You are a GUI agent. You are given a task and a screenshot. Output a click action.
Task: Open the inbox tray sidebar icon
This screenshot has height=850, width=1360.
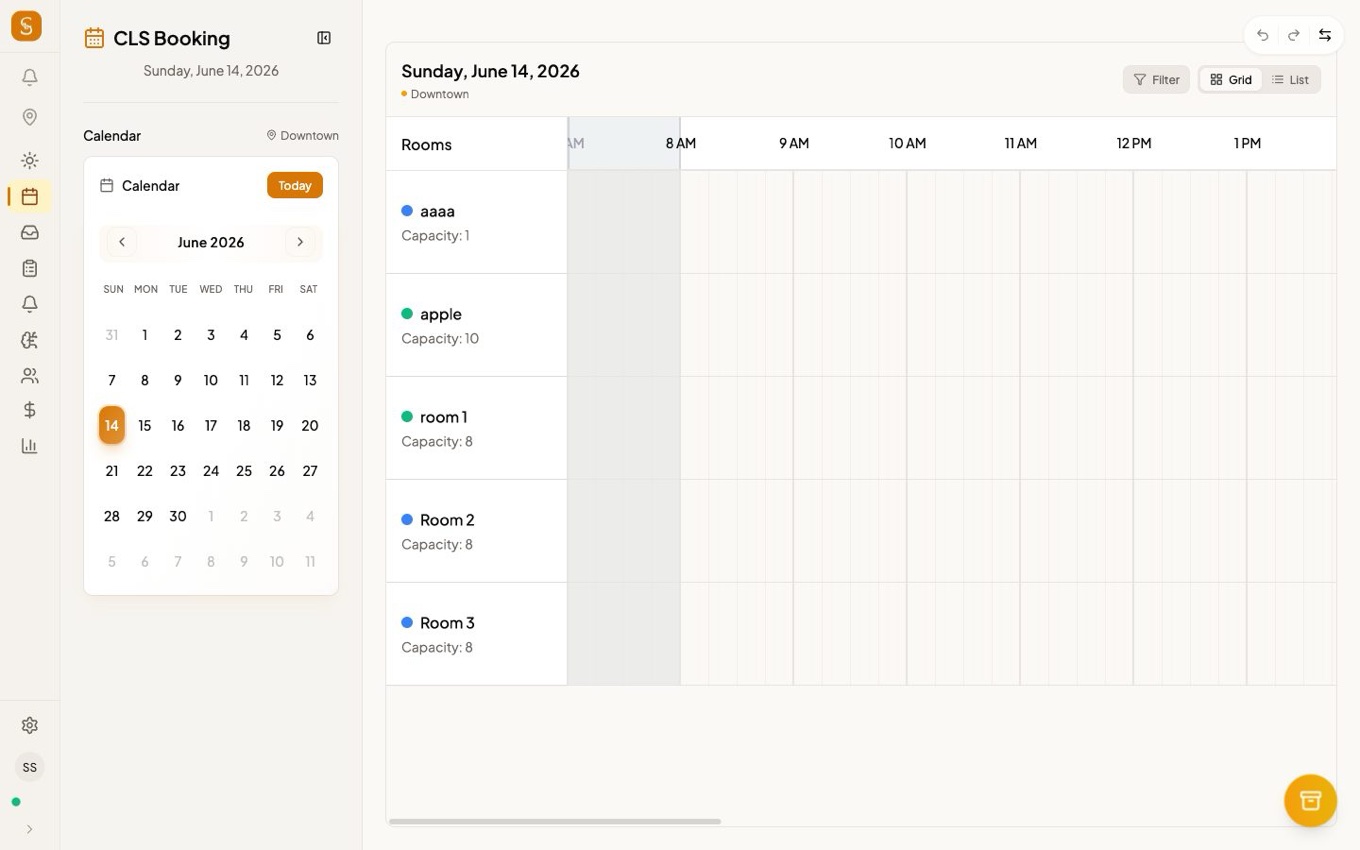[x=30, y=232]
